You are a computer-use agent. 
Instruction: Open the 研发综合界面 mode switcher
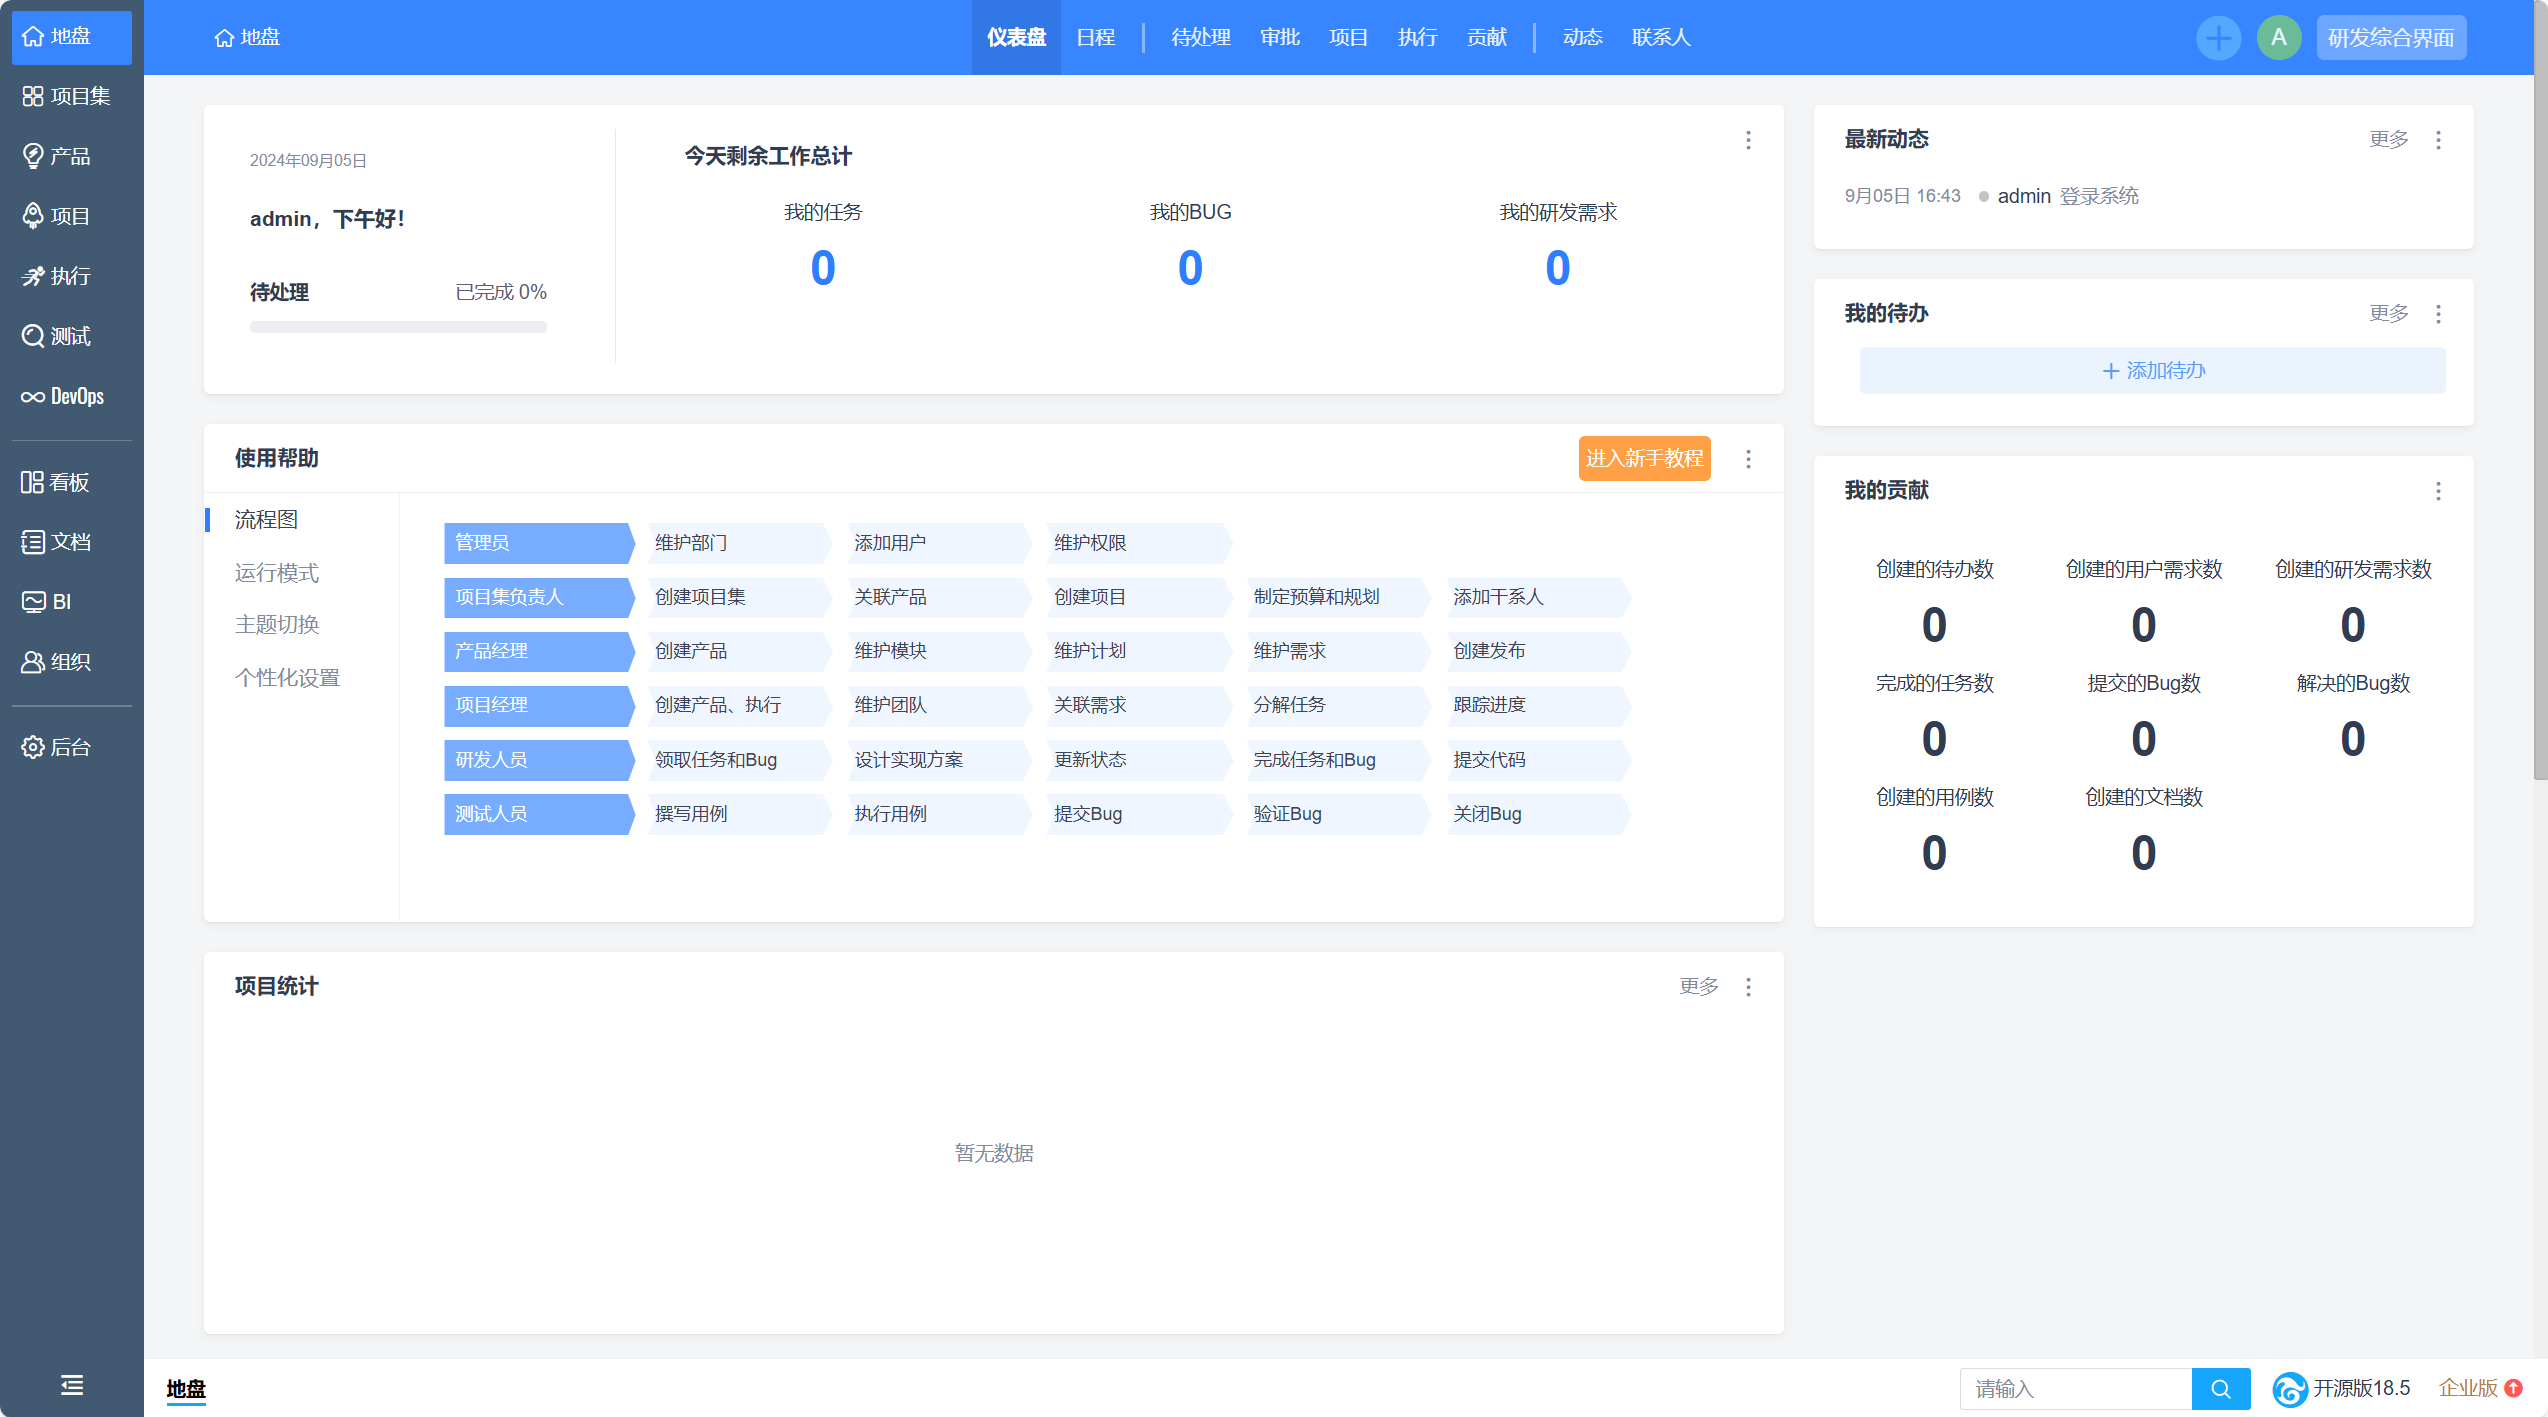pos(2391,38)
